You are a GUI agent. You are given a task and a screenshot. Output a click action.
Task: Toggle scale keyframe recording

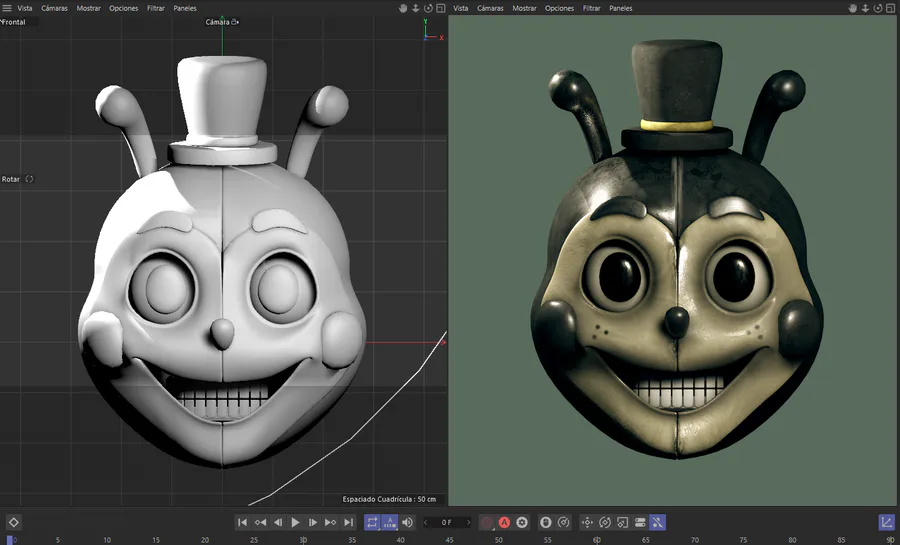(622, 522)
